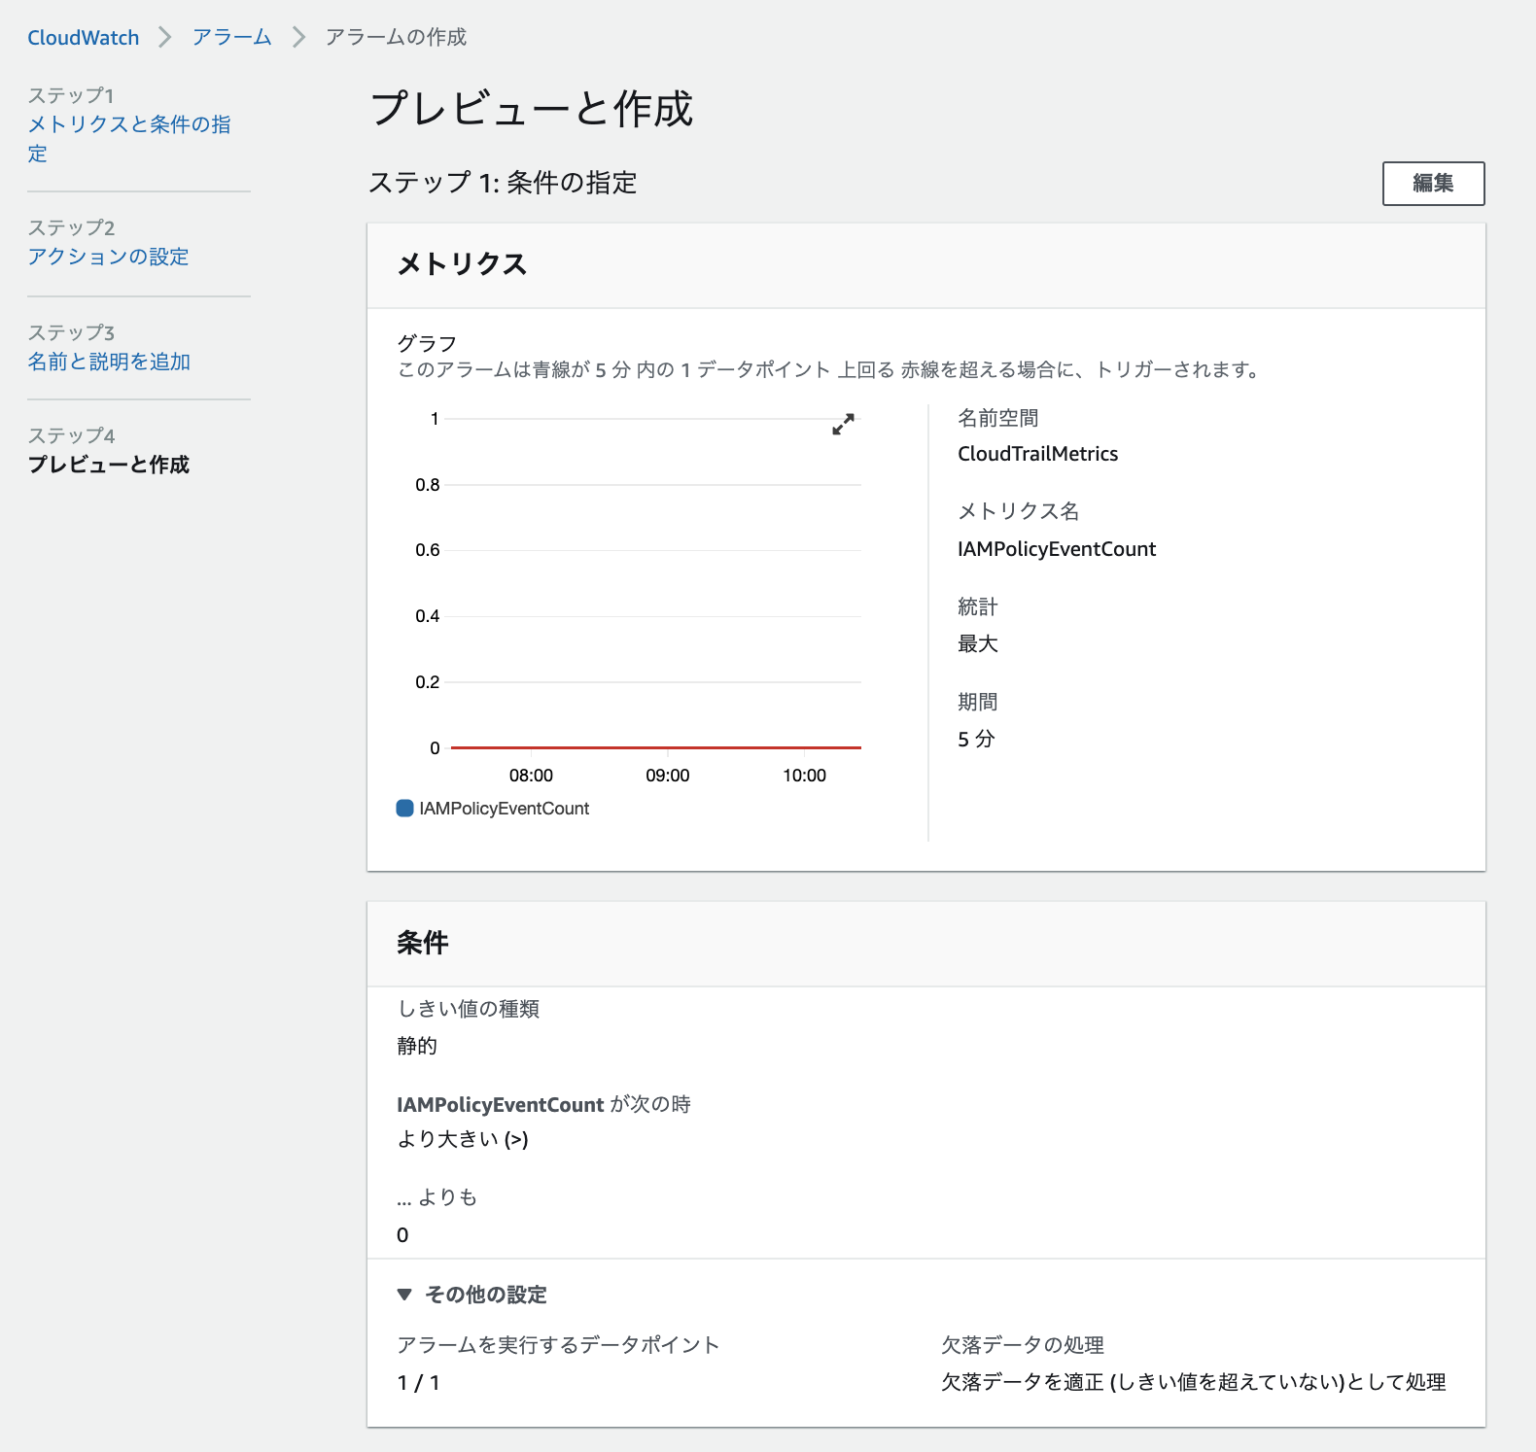Click the blue IAMPolicyEventCount legend square

pyautogui.click(x=404, y=807)
